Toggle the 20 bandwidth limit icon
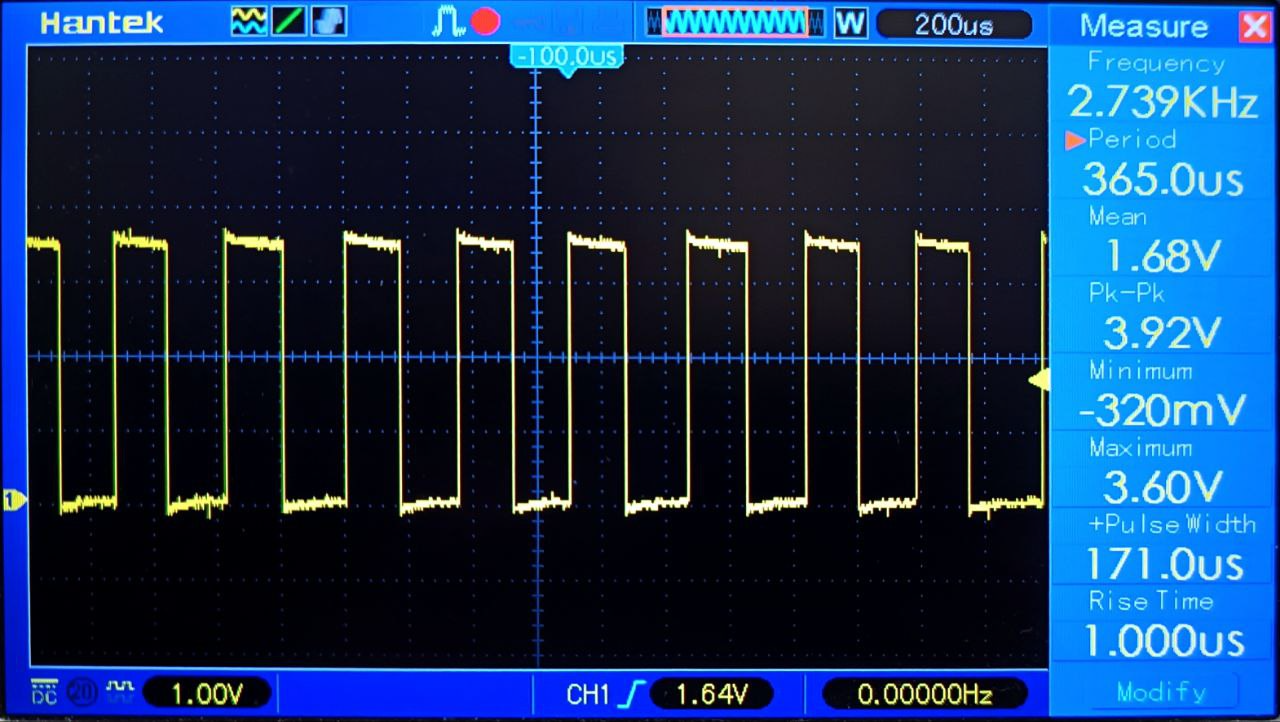1280x722 pixels. coord(83,692)
